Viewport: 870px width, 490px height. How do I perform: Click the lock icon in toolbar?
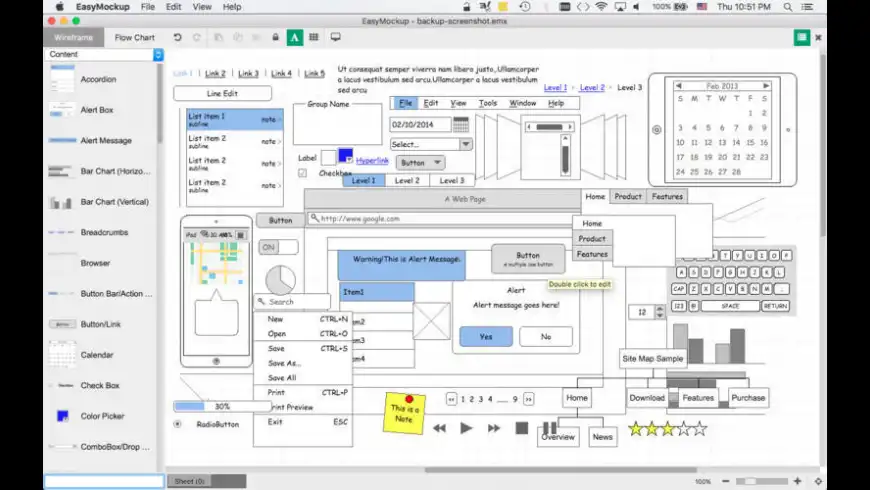click(275, 37)
